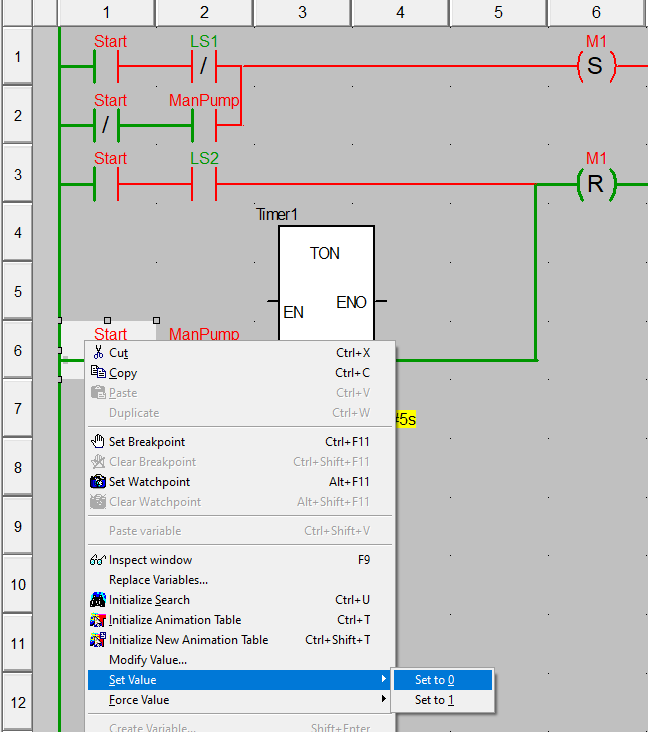648x732 pixels.
Task: Click the Start negated contact in row 2
Action: click(106, 126)
